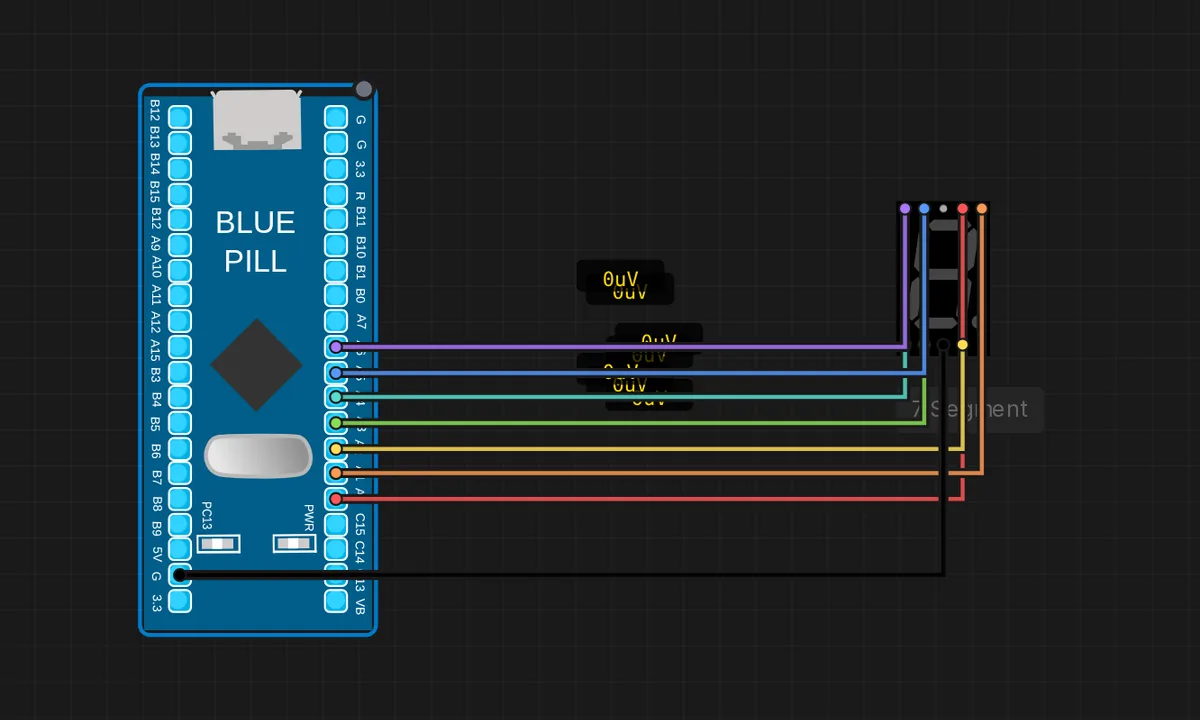Screen dimensions: 1200x720
Task: Click the A11 pin on the board
Action: 180,296
